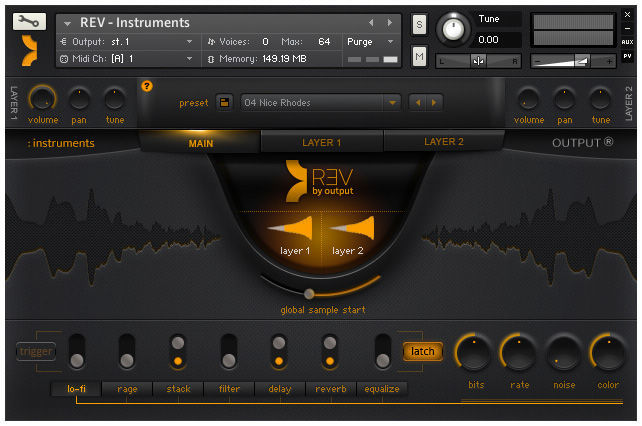
Task: Go to the next instrument arrow in the header
Action: tap(390, 23)
